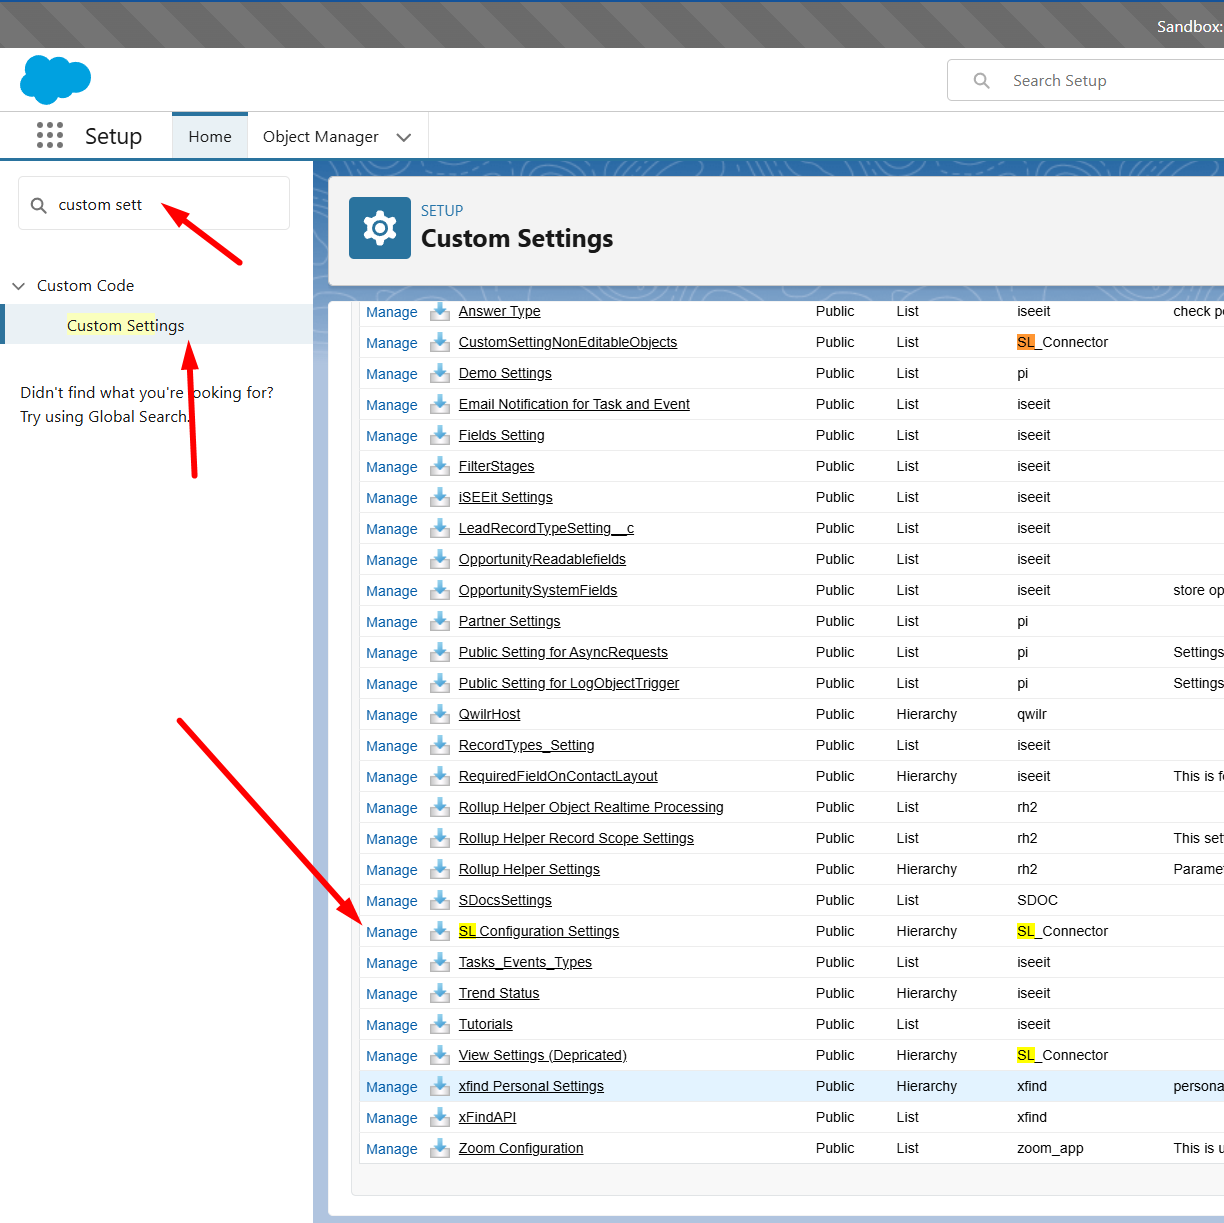Image resolution: width=1224 pixels, height=1223 pixels.
Task: Click download icon beside Tutorials
Action: 440,1024
